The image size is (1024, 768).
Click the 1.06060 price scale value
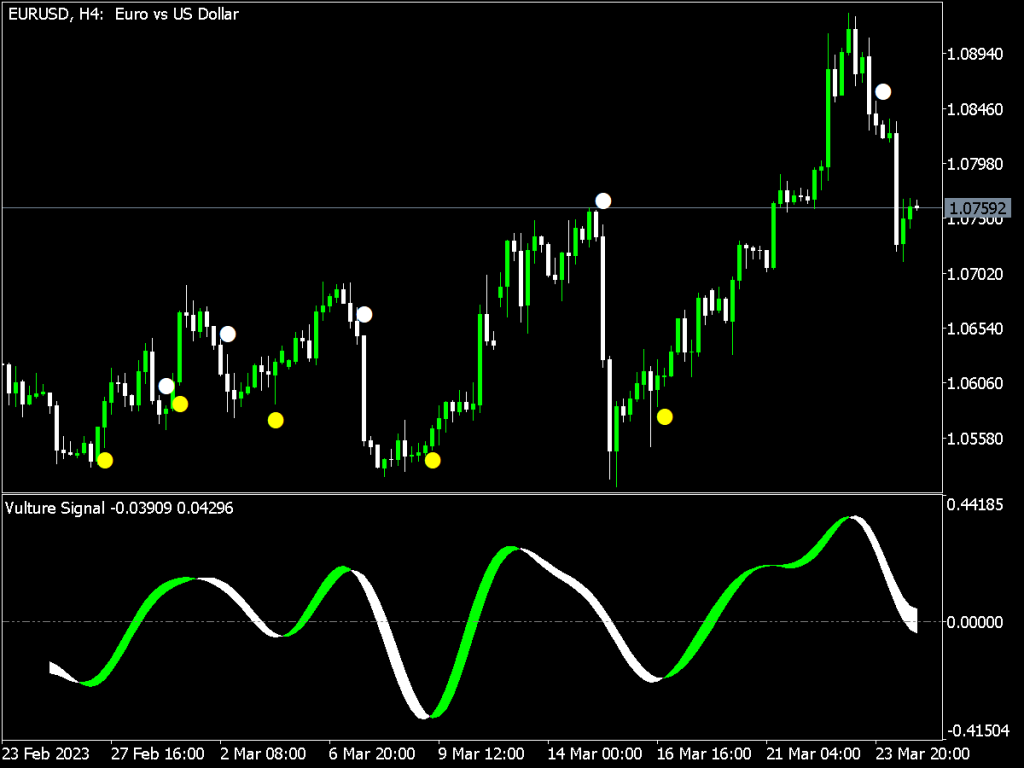pos(975,383)
